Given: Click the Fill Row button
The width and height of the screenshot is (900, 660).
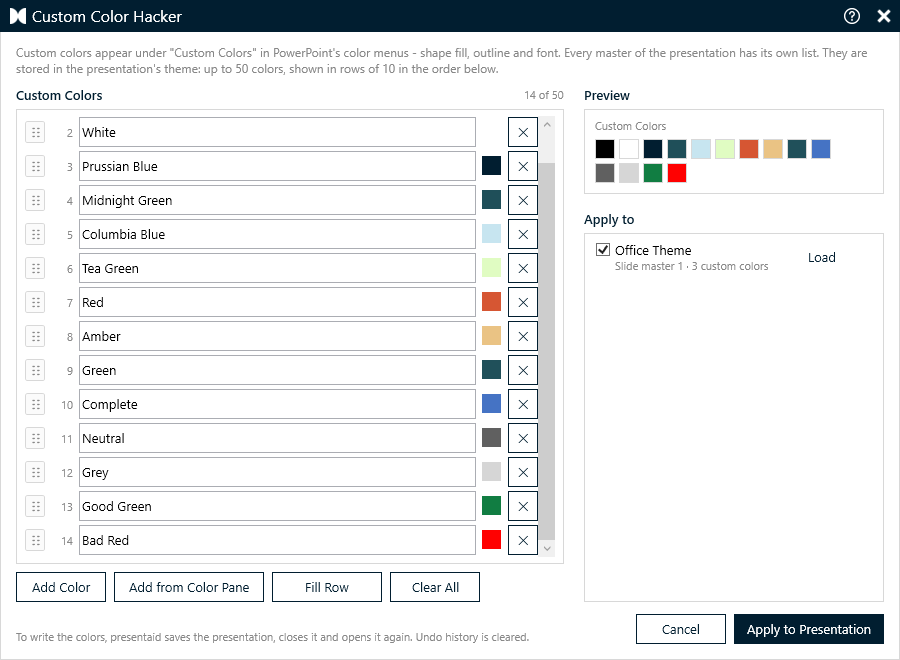Looking at the screenshot, I should [x=327, y=587].
